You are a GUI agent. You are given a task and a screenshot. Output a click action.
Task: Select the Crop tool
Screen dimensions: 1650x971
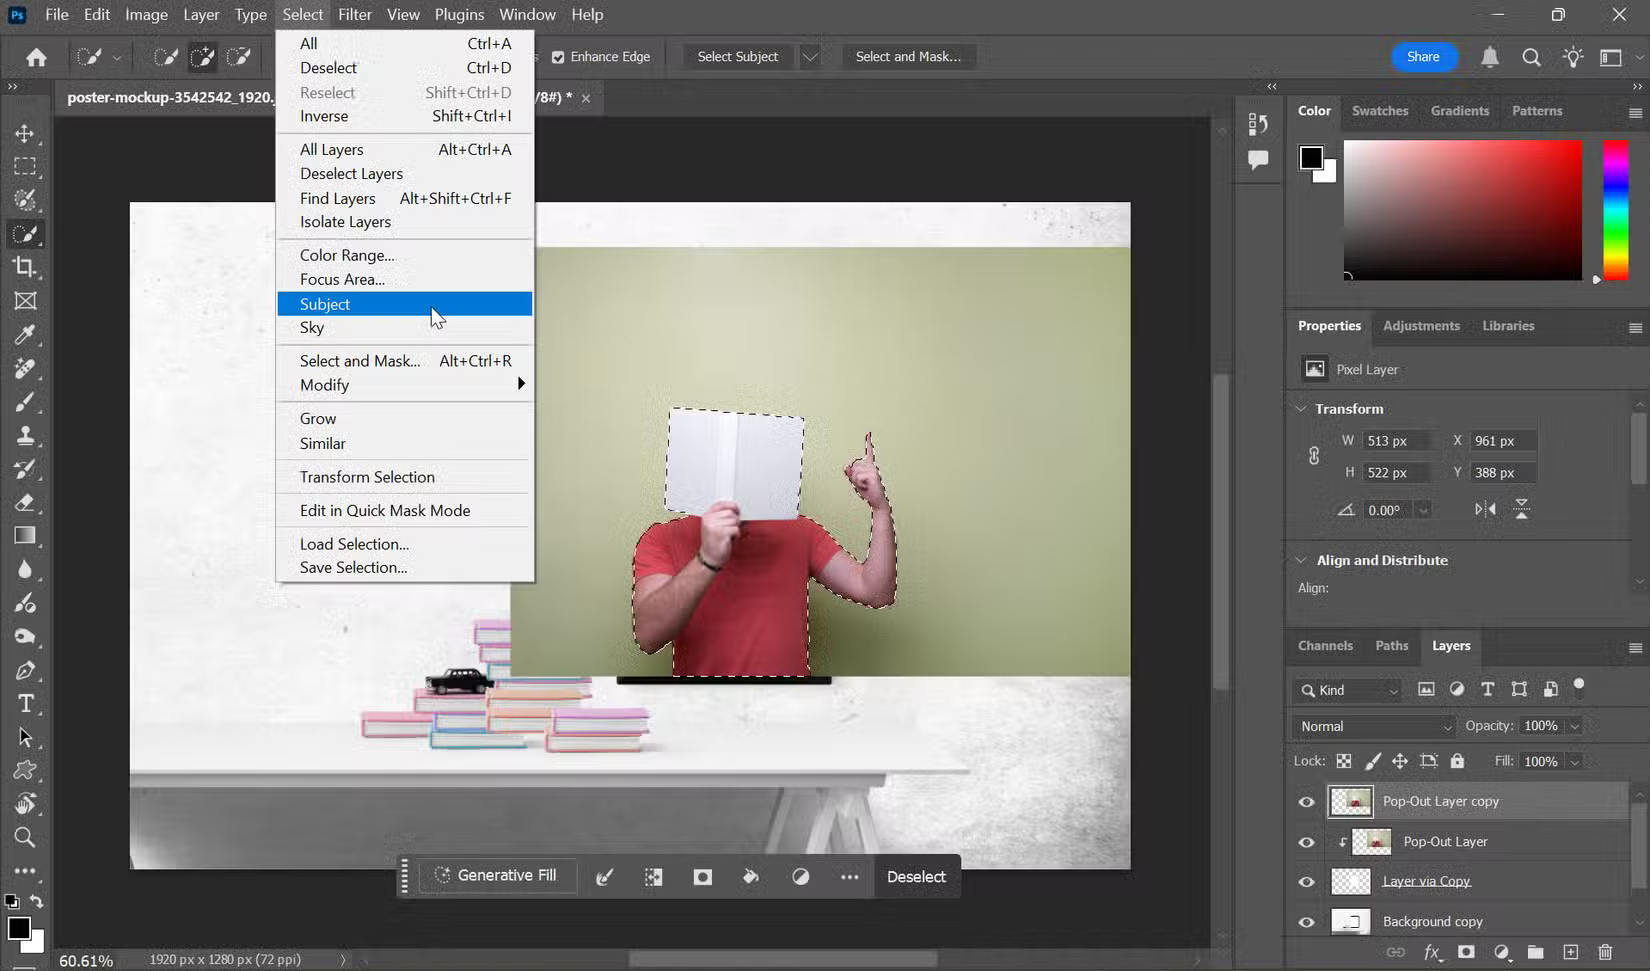25,267
